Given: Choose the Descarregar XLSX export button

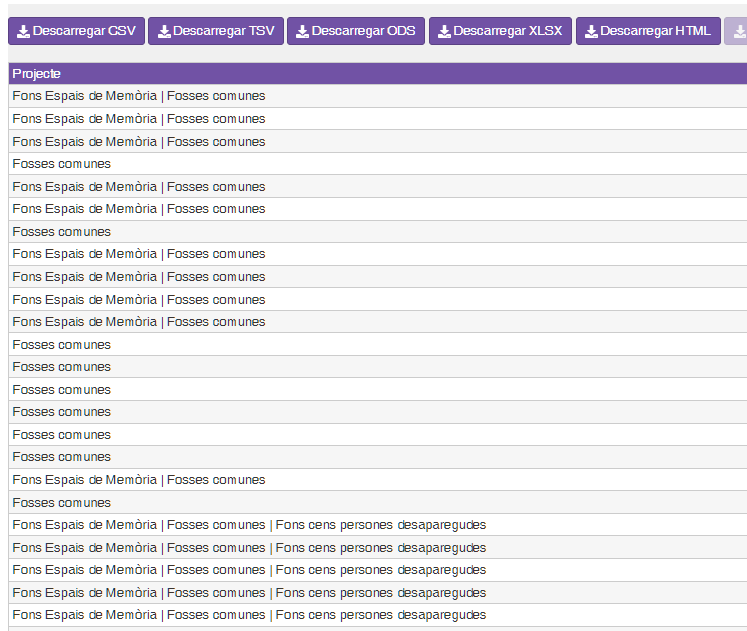Looking at the screenshot, I should coord(499,31).
